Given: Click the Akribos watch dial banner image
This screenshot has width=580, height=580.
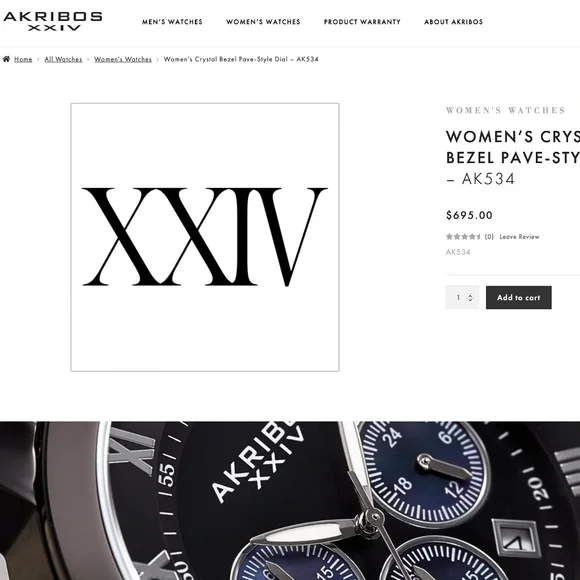Looking at the screenshot, I should pyautogui.click(x=290, y=500).
